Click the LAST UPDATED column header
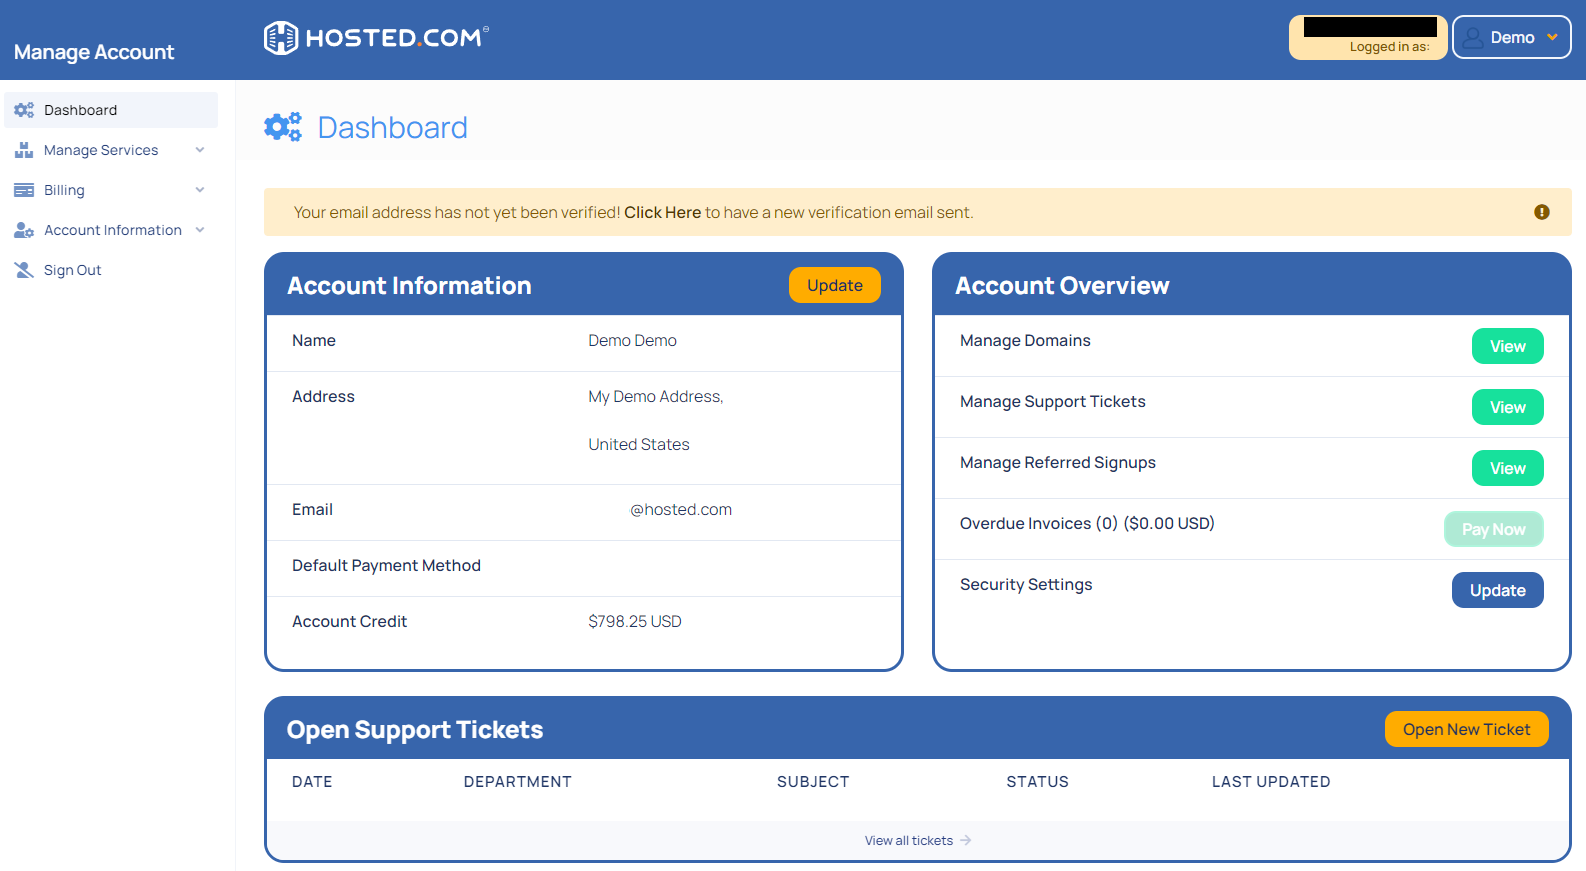This screenshot has width=1586, height=871. tap(1271, 782)
